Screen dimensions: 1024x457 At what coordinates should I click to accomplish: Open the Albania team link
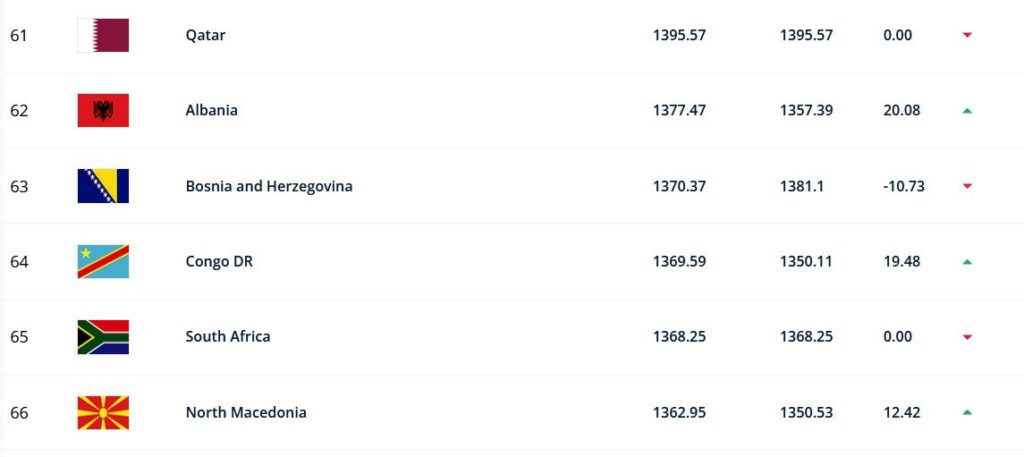click(212, 110)
